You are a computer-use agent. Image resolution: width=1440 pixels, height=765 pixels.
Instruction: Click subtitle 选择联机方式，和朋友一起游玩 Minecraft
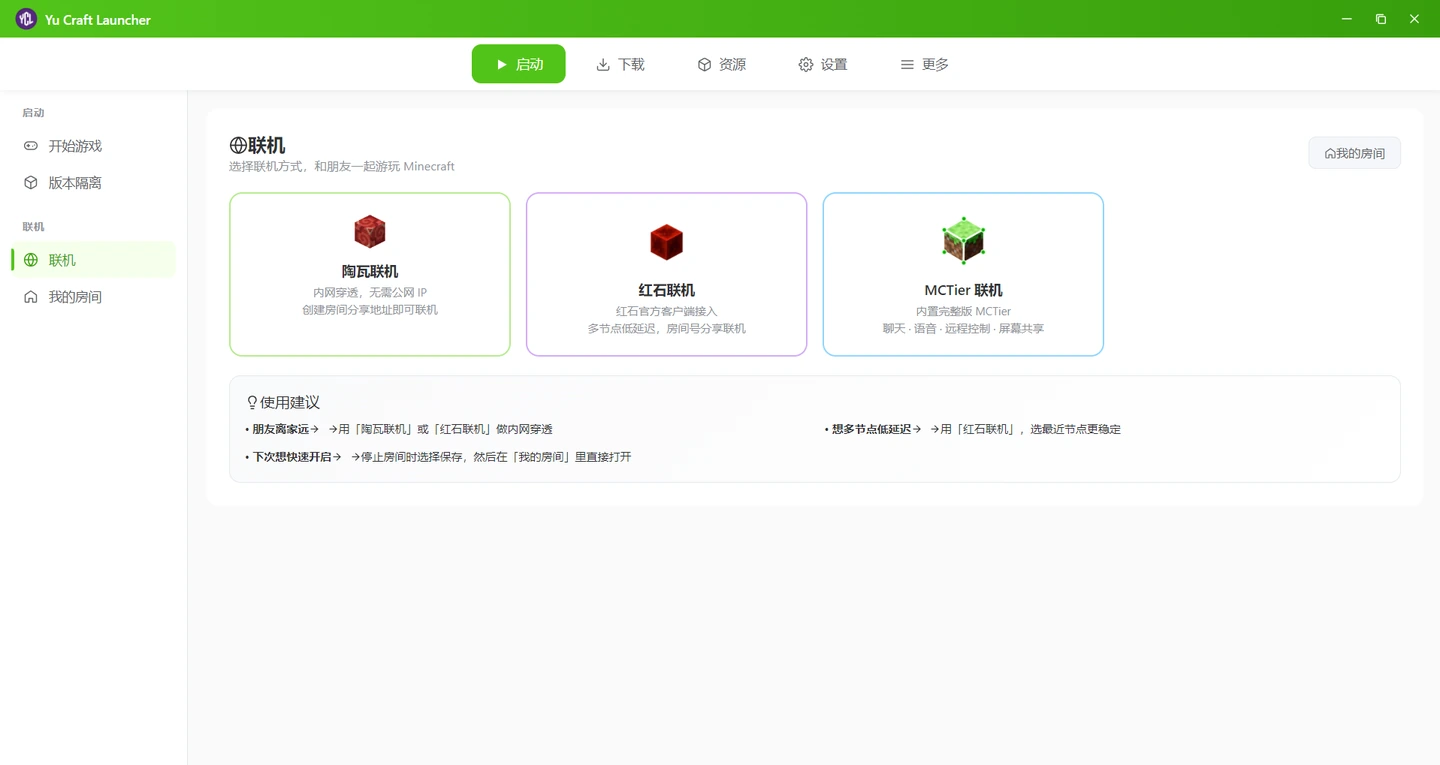click(x=342, y=167)
